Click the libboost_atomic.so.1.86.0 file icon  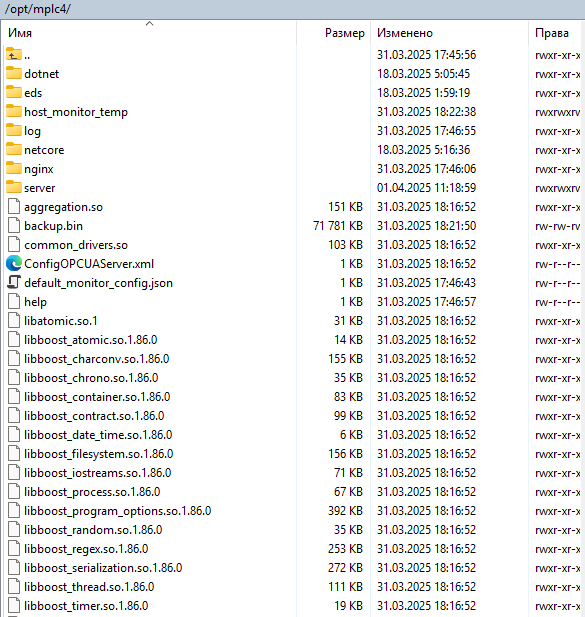[14, 339]
